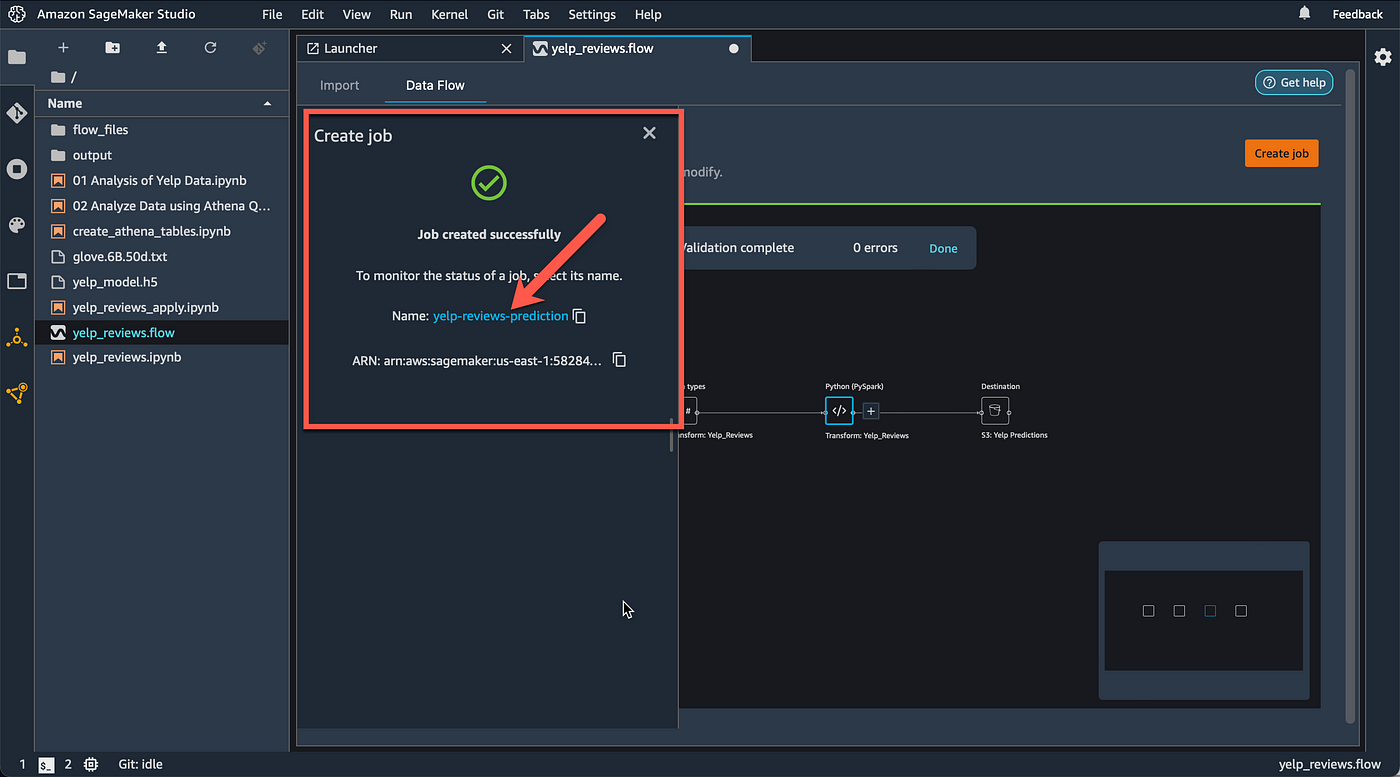Switch to the Import tab

click(339, 85)
